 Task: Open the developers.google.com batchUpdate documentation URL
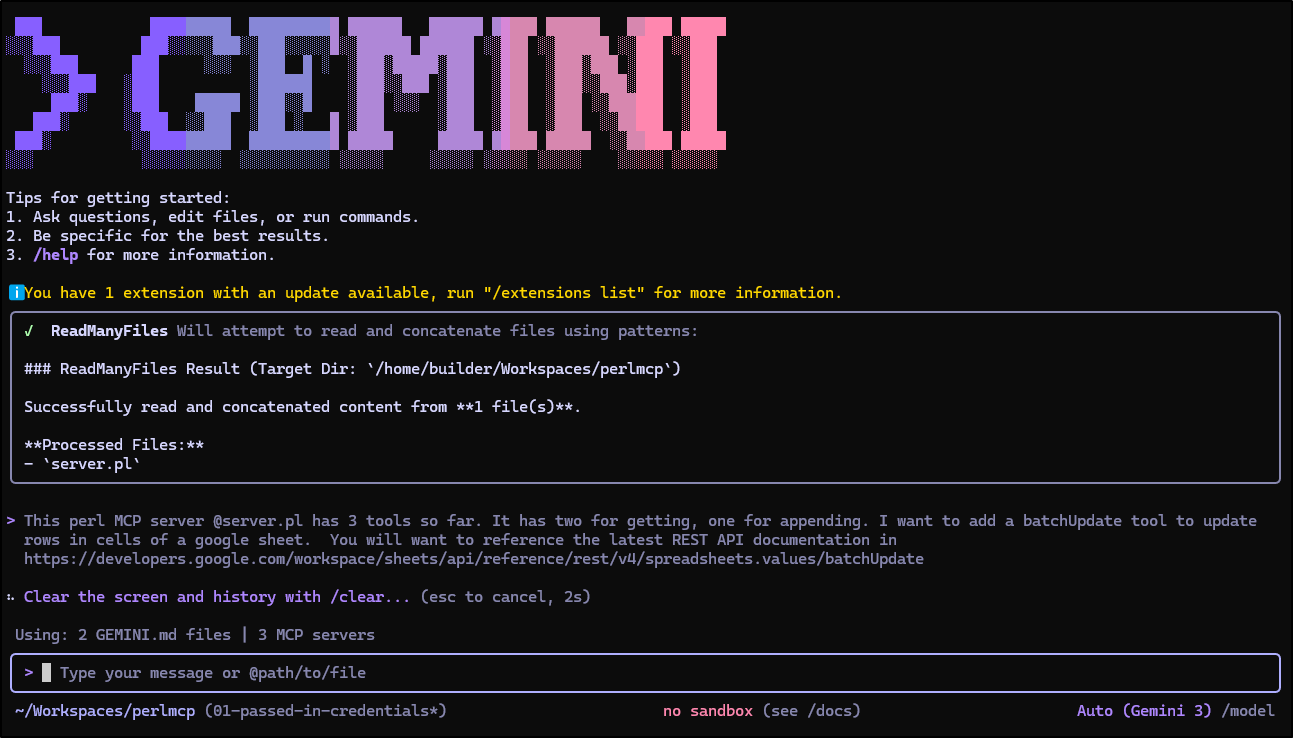(473, 559)
